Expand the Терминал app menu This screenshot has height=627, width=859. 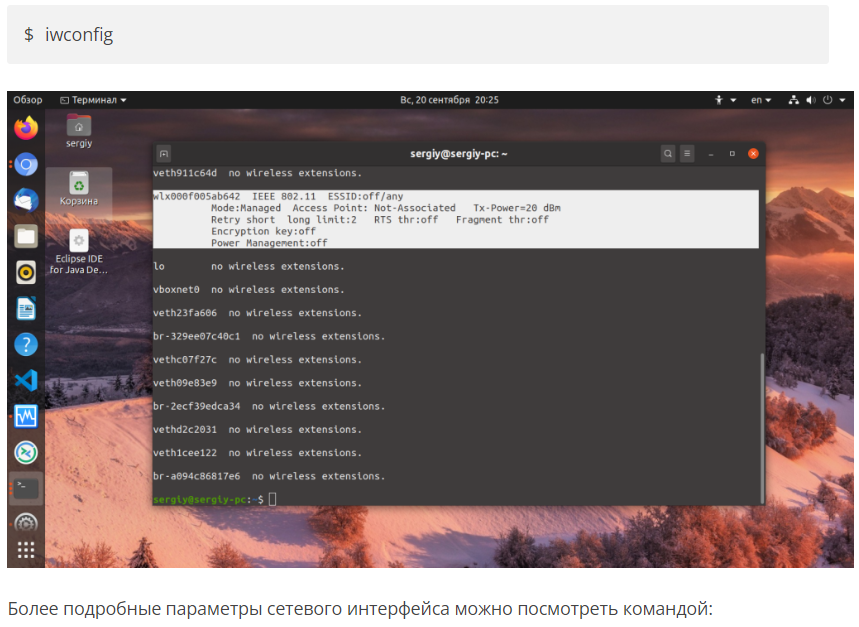coord(94,100)
